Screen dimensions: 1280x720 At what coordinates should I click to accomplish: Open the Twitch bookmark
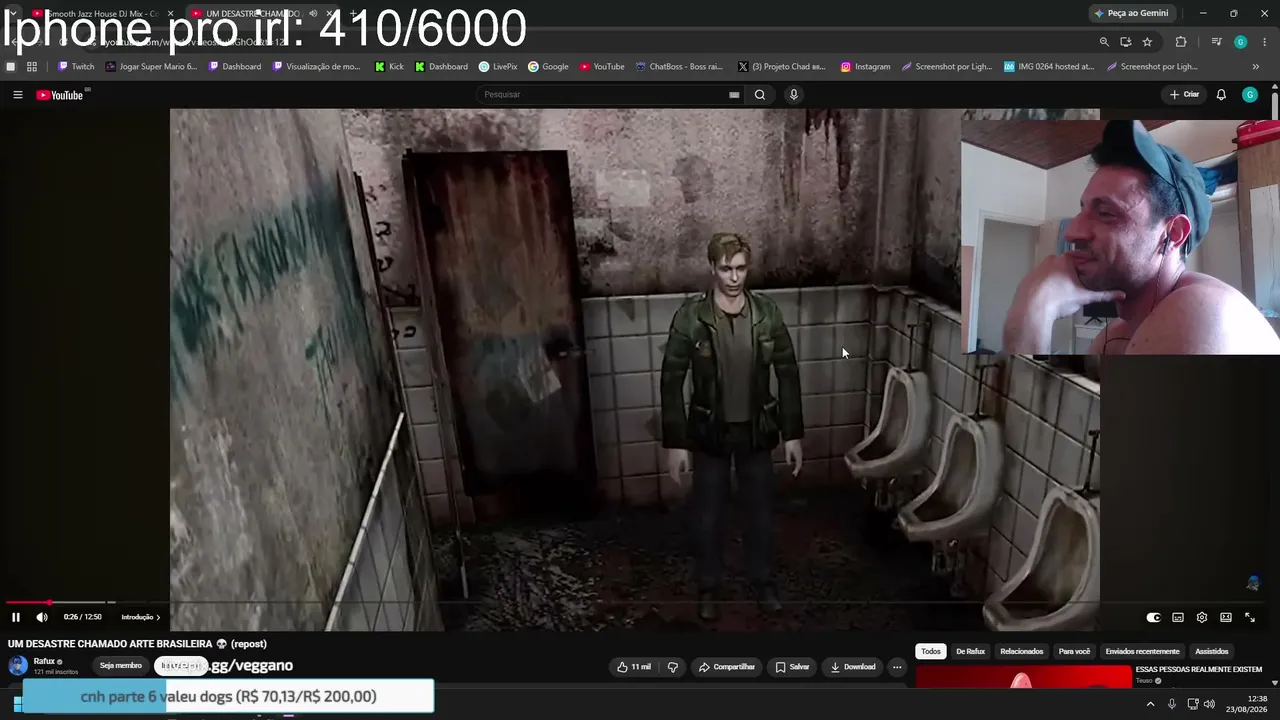click(x=76, y=67)
